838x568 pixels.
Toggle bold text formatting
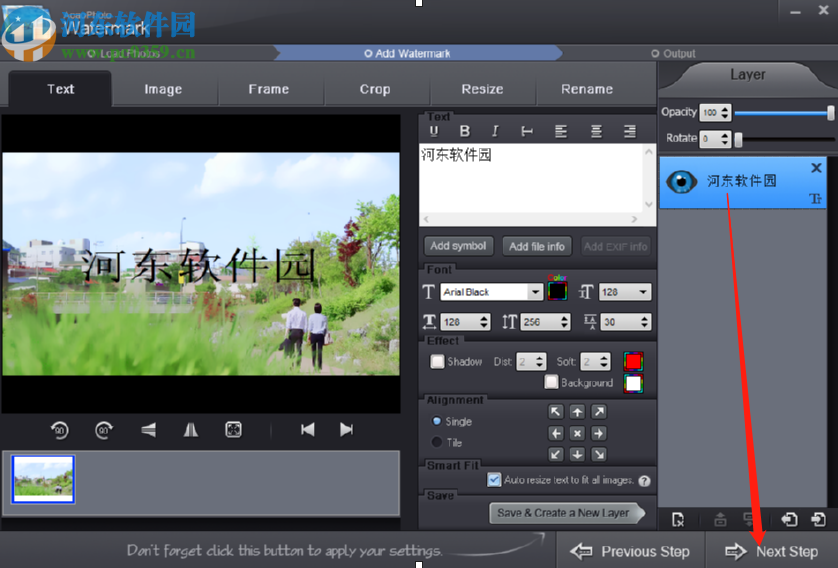click(x=464, y=131)
